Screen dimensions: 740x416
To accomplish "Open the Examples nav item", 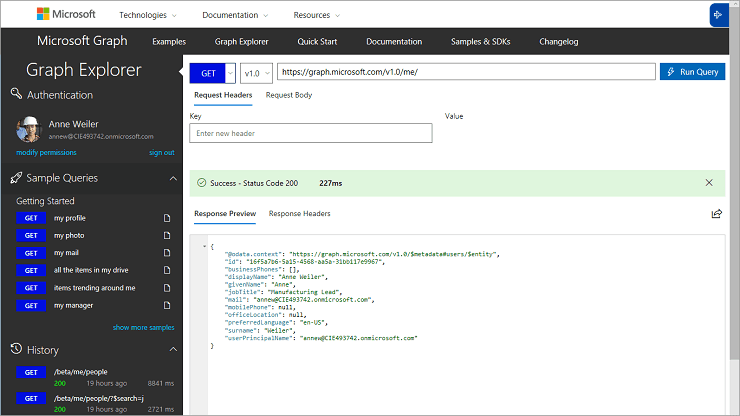I will click(x=169, y=42).
